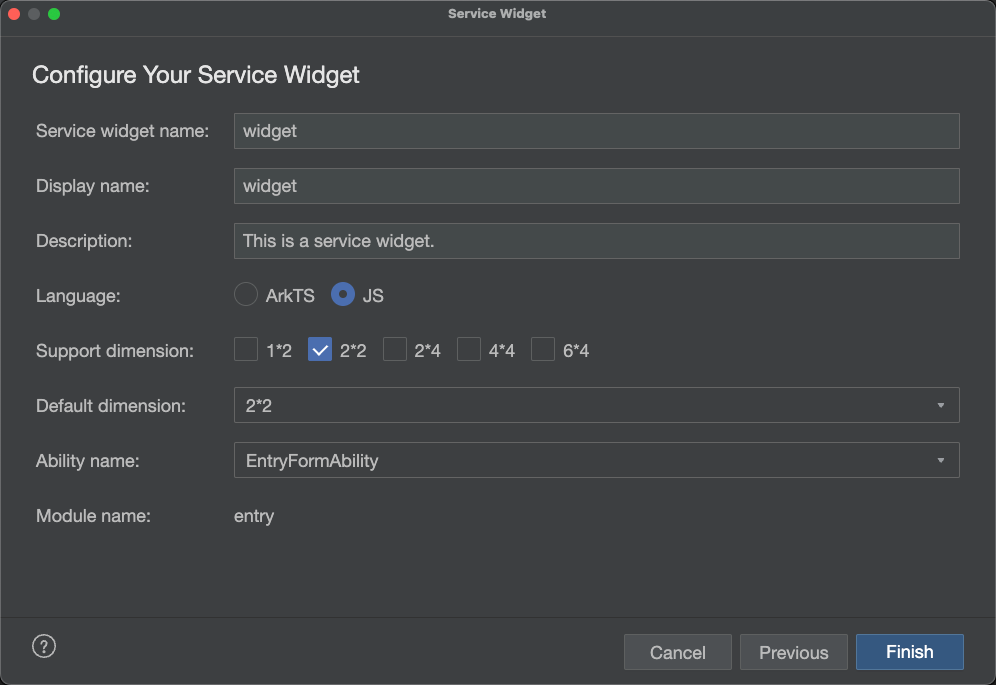
Task: Enable the 1*2 support dimension checkbox
Action: click(x=246, y=349)
